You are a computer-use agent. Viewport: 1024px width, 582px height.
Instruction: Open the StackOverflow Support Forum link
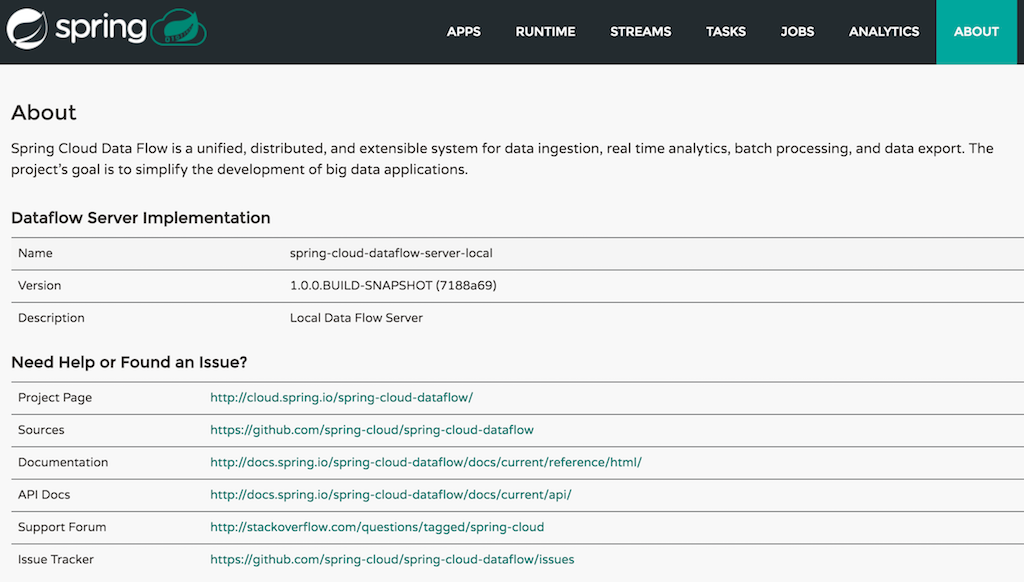click(377, 527)
